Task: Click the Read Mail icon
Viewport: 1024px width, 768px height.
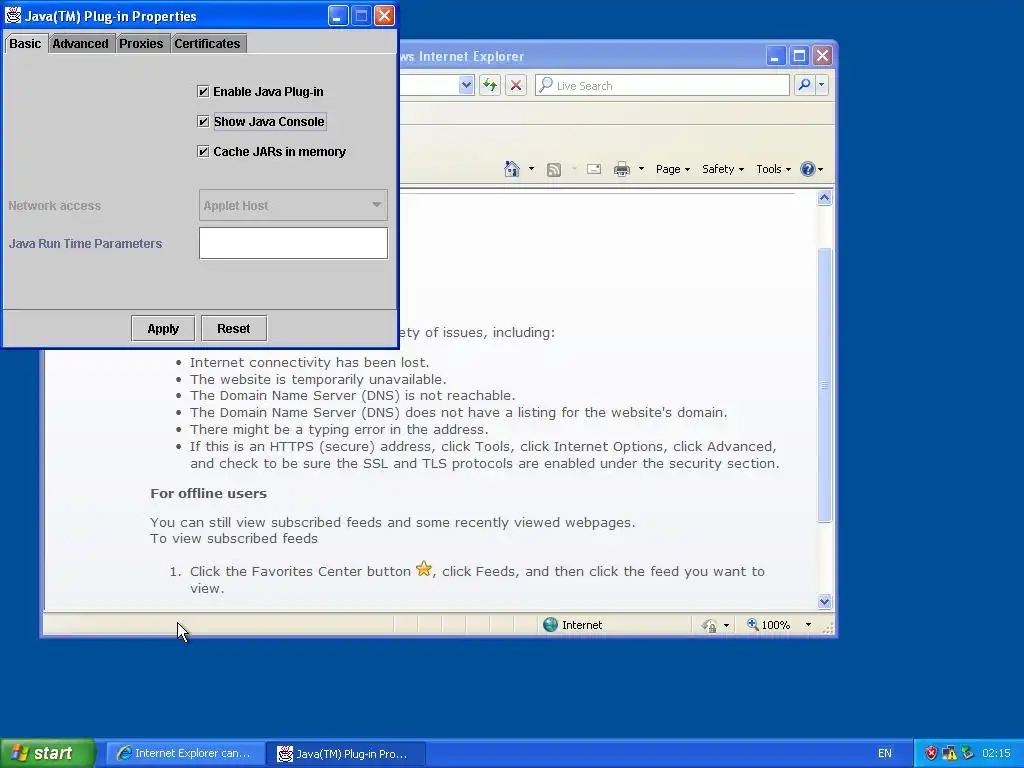Action: (594, 170)
